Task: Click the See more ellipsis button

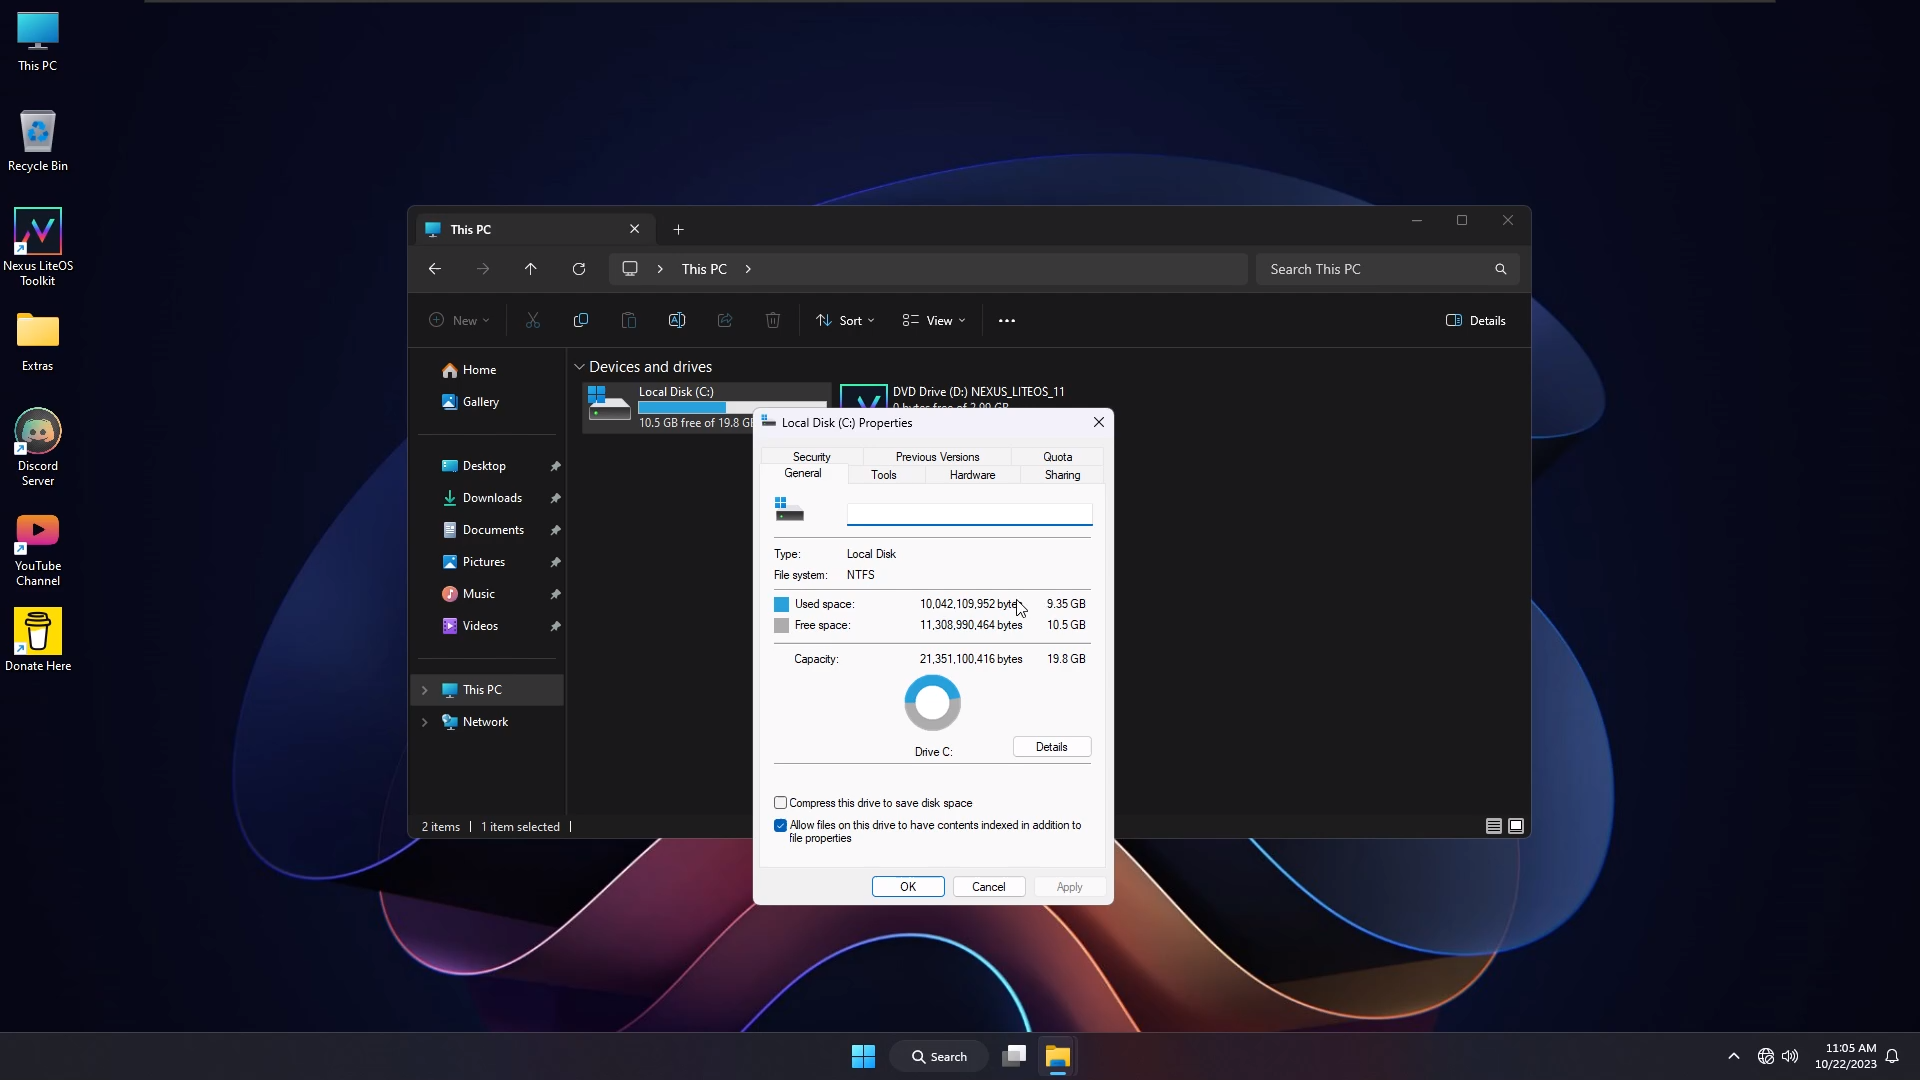Action: [1007, 321]
